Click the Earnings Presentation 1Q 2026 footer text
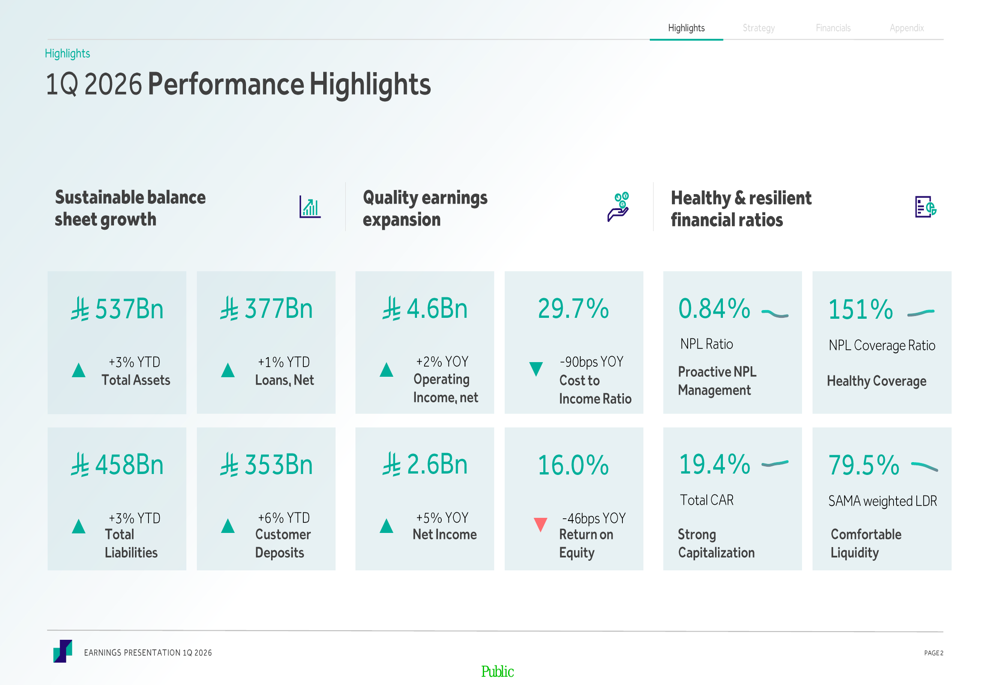The image size is (1000, 685). (x=148, y=653)
